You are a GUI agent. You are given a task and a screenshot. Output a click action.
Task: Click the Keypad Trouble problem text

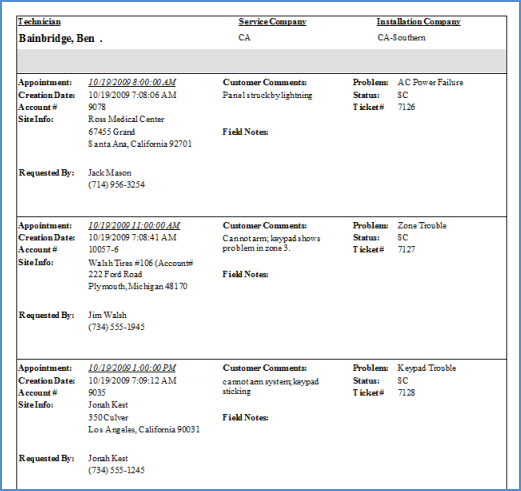pos(427,368)
